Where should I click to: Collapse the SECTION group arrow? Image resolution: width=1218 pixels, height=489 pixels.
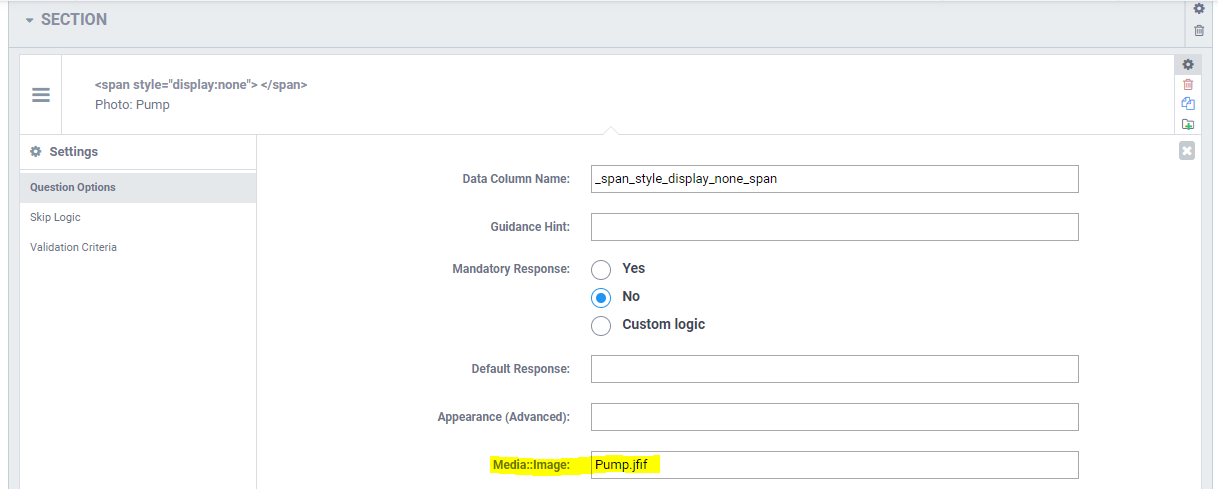coord(30,20)
